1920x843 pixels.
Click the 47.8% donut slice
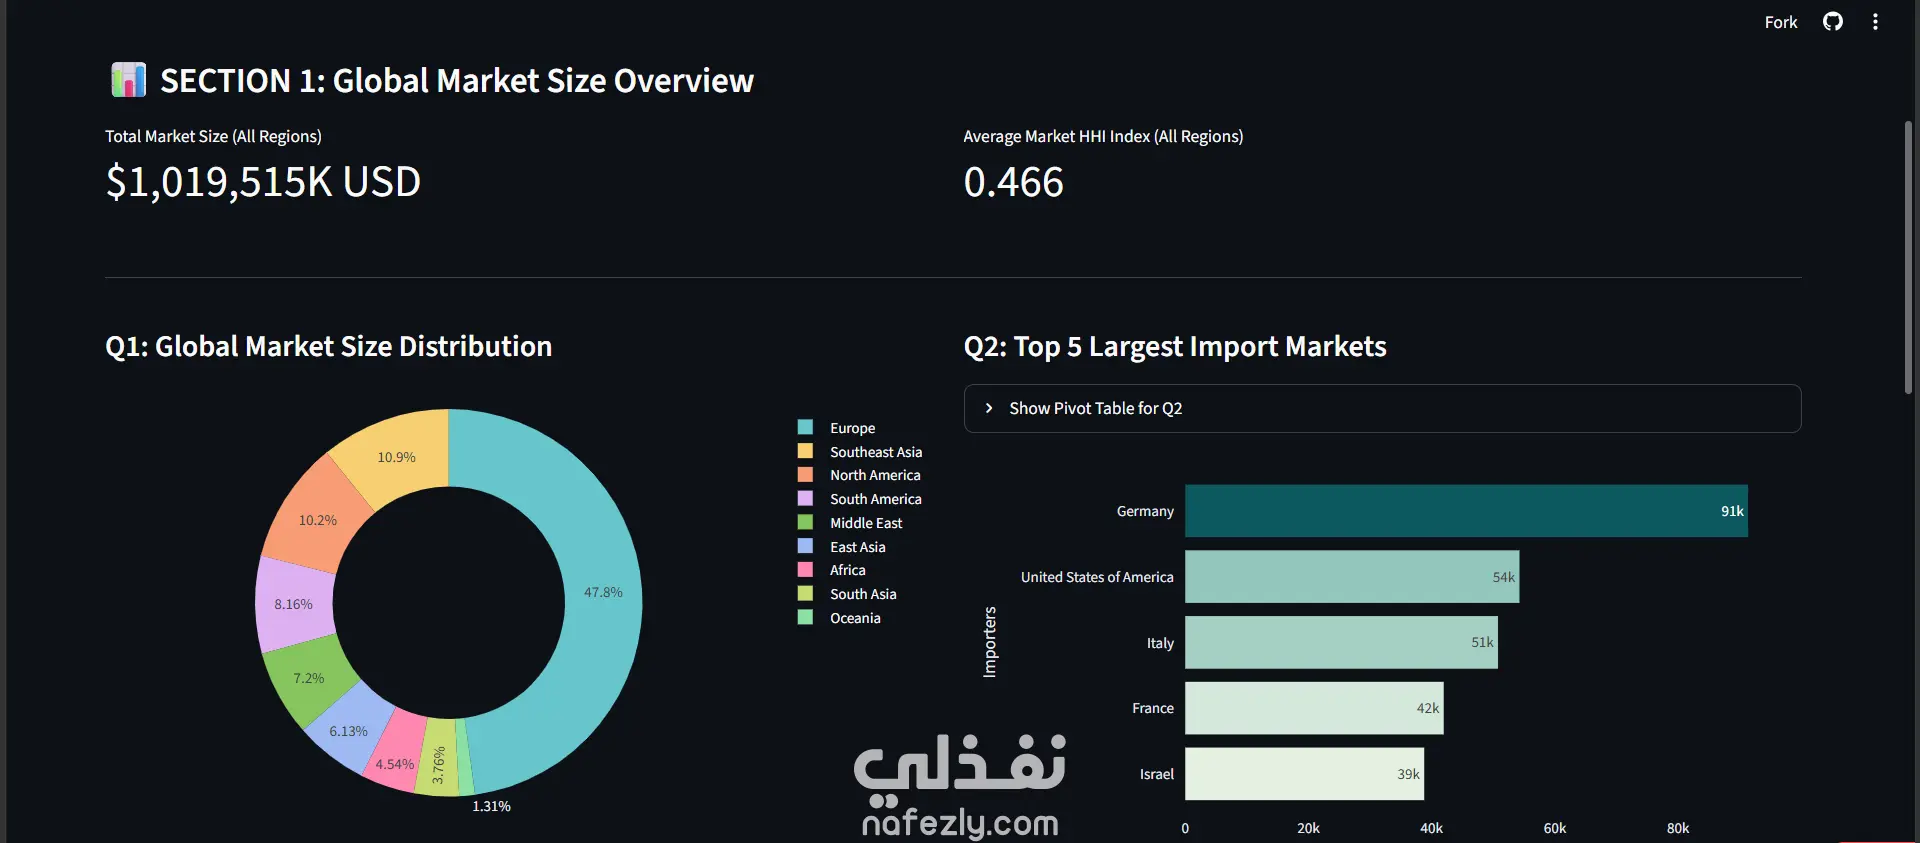[x=603, y=592]
